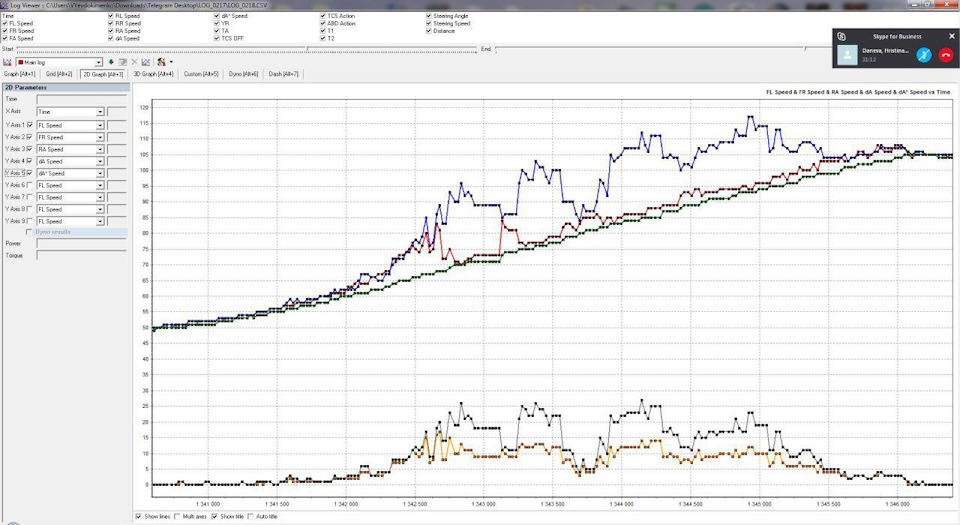Toggle the RR Speed channel checkbox

tap(111, 23)
